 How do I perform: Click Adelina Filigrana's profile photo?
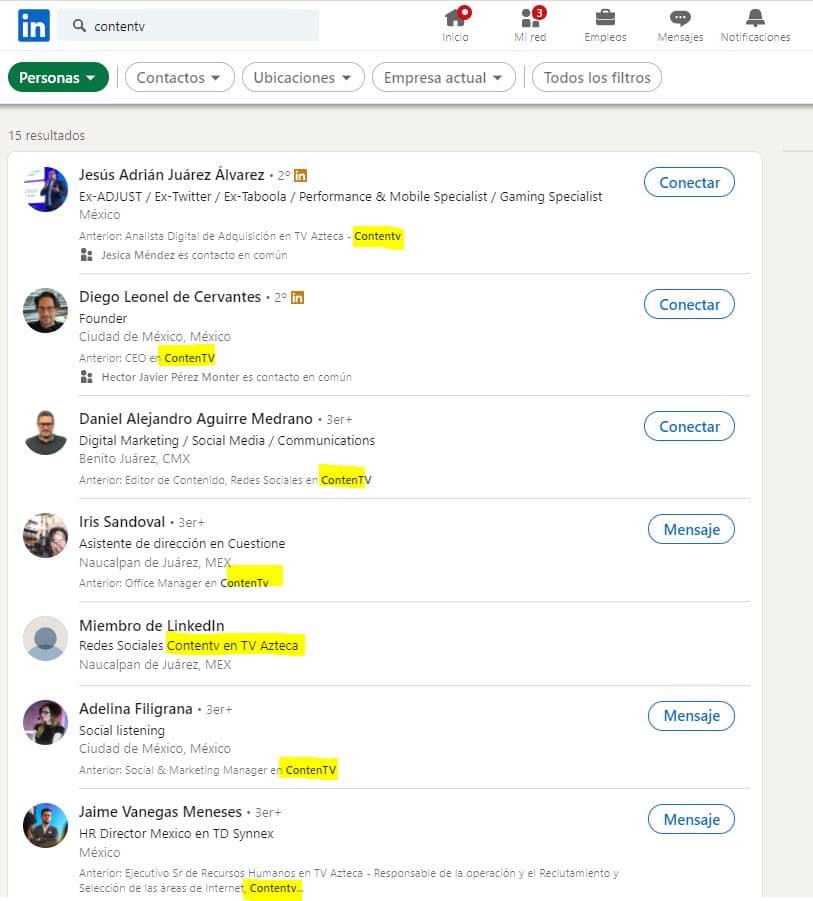click(45, 722)
